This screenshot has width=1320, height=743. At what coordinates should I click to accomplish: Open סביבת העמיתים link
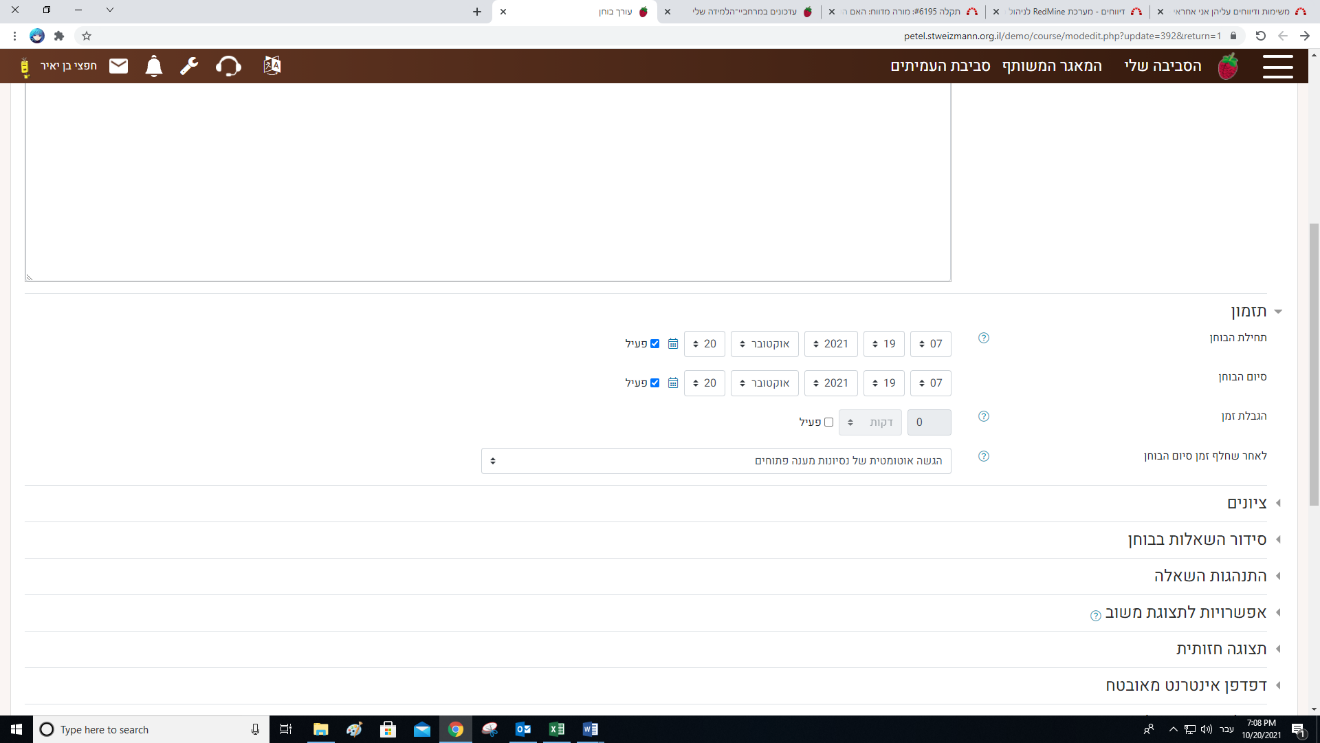[x=941, y=67]
